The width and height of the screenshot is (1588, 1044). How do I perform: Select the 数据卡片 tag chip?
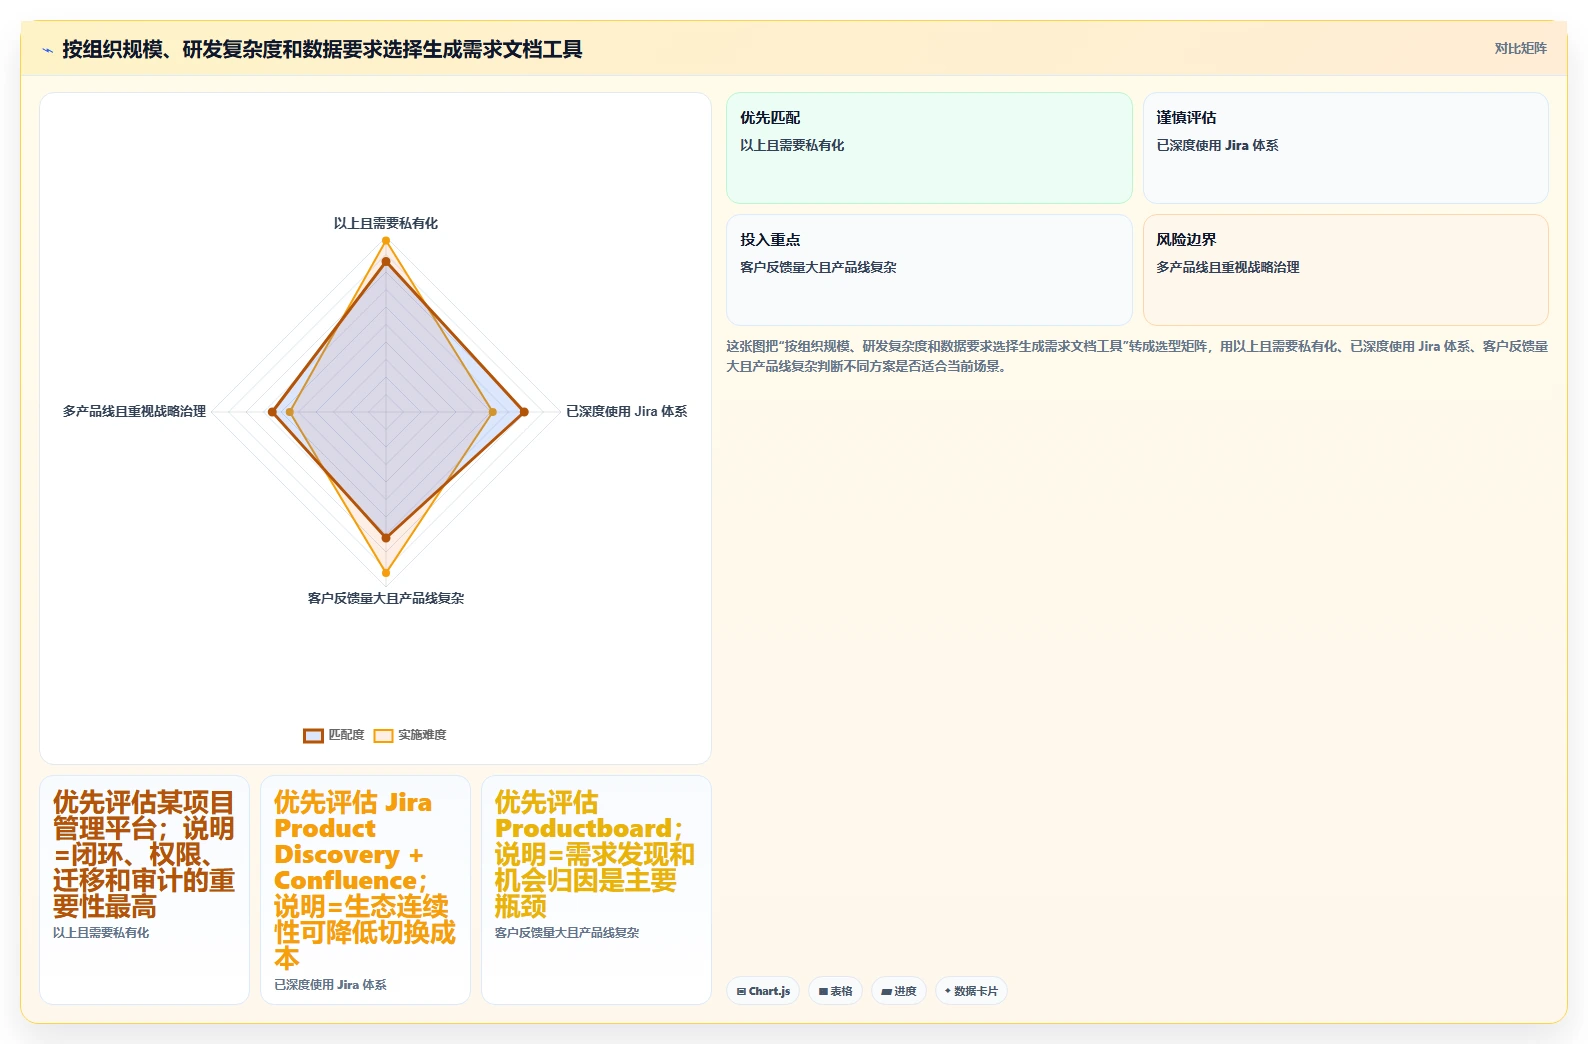pyautogui.click(x=970, y=991)
